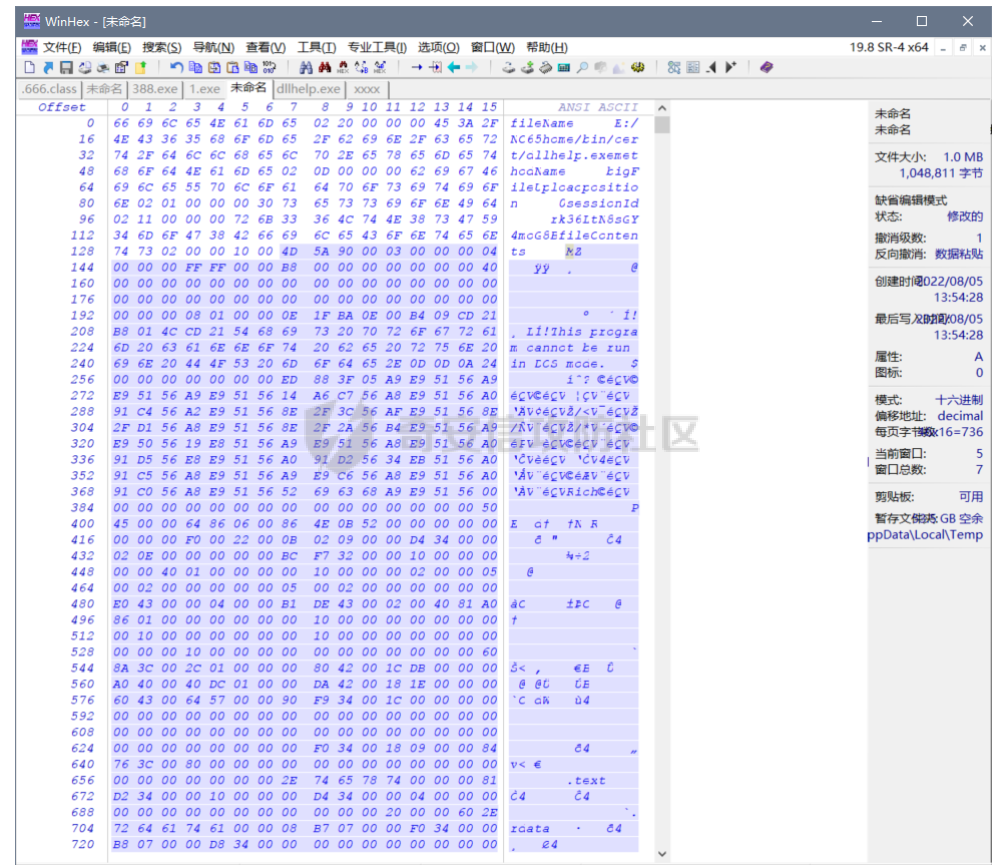The height and width of the screenshot is (867, 1008).
Task: Click "fileName" in the ASCII column
Action: (x=542, y=123)
